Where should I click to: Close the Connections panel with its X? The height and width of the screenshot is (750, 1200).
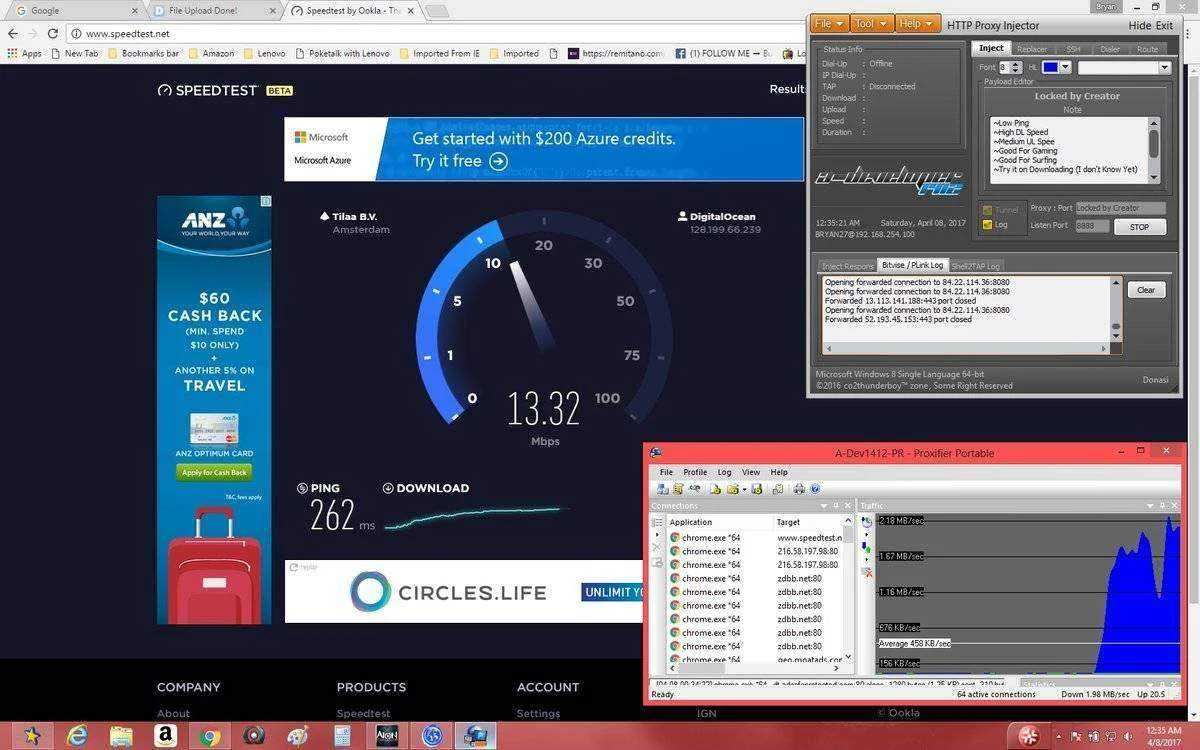[848, 505]
